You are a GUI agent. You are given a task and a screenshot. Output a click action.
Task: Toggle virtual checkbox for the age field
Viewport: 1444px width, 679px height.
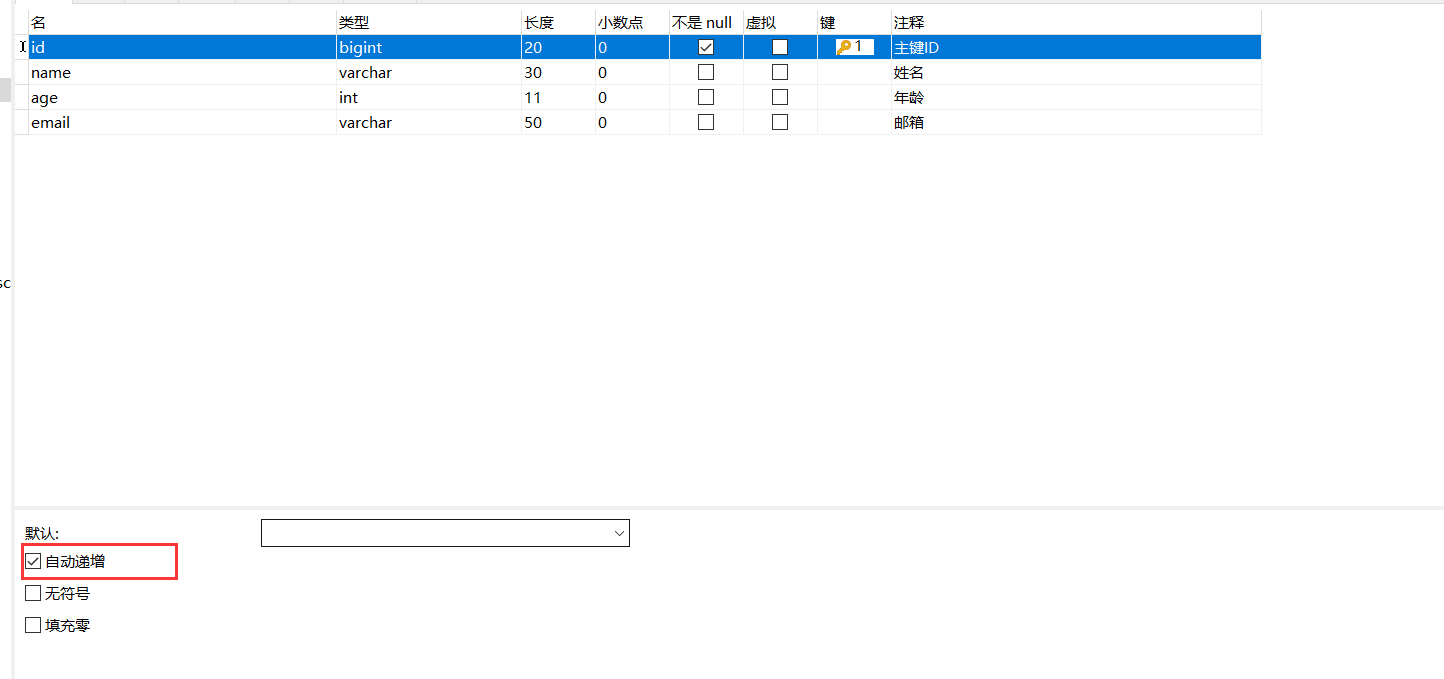780,97
